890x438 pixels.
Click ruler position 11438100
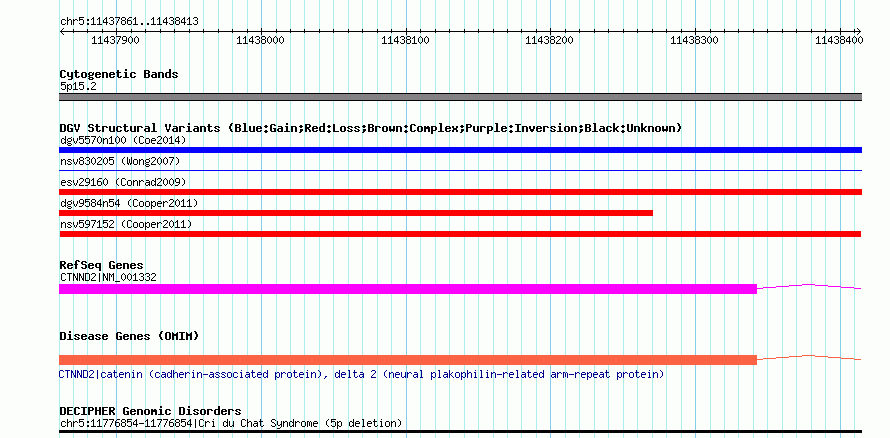(405, 40)
